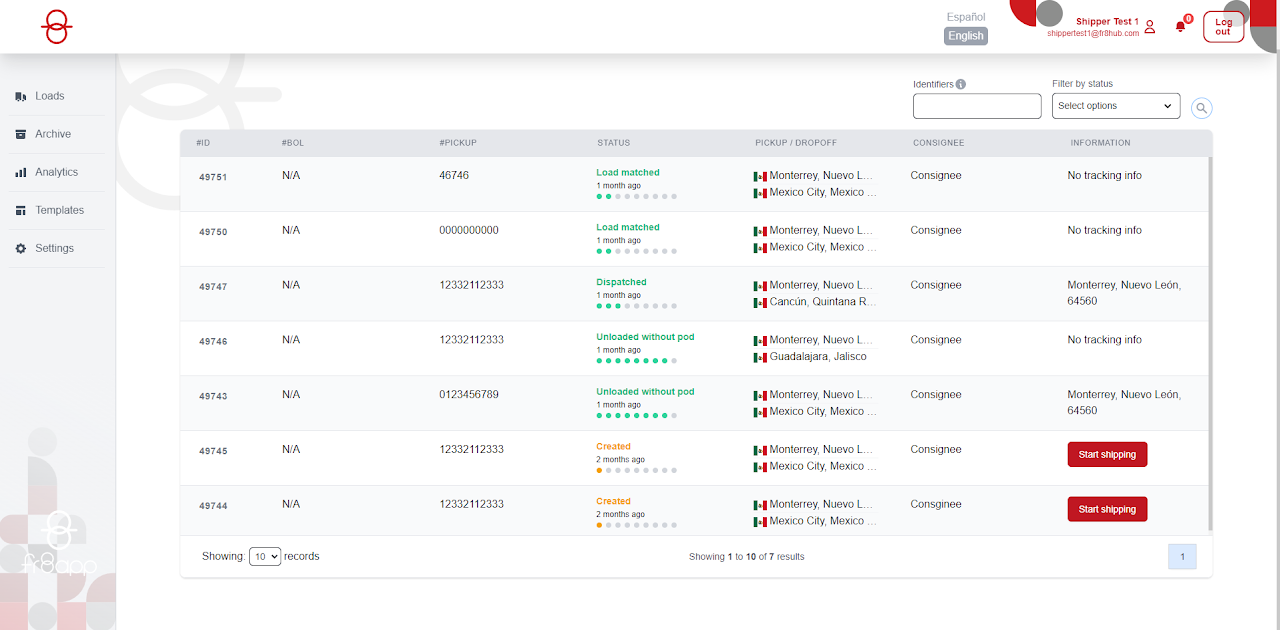The width and height of the screenshot is (1280, 630).
Task: Open the Templates menu item
Action: click(x=58, y=210)
